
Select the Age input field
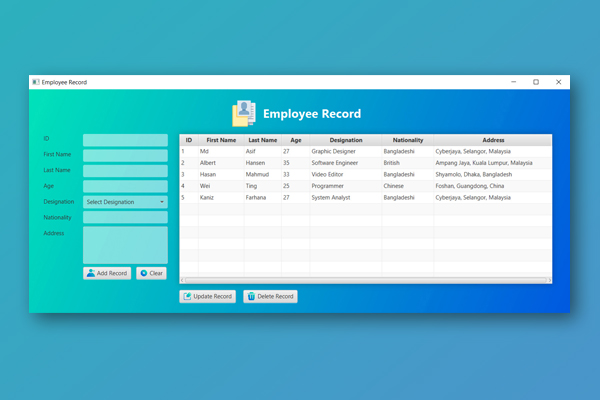[x=125, y=186]
